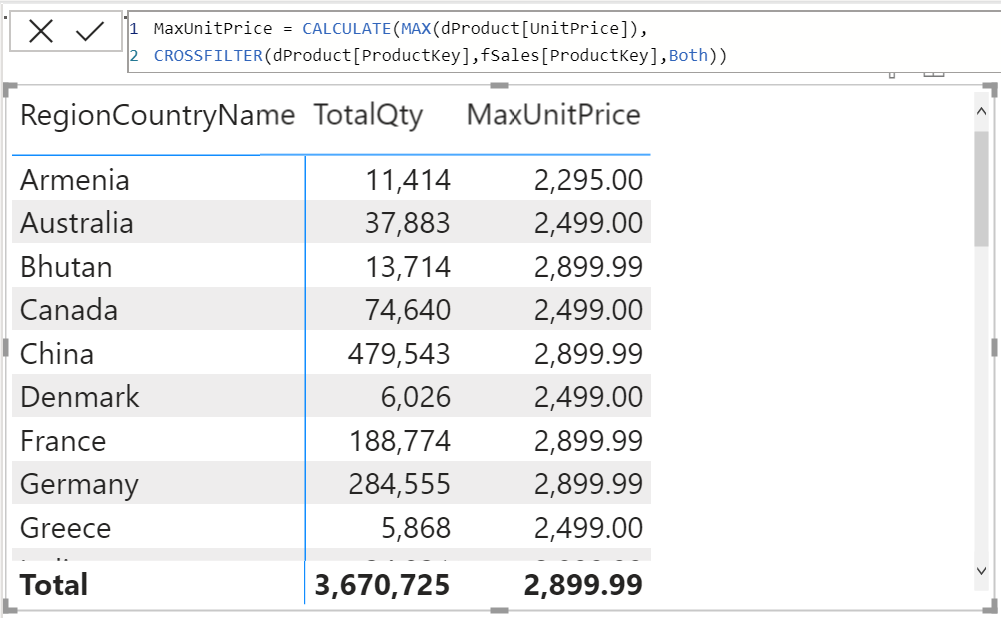The height and width of the screenshot is (618, 1001).
Task: Click Greece's TotalQty value 5,868
Action: tap(416, 528)
